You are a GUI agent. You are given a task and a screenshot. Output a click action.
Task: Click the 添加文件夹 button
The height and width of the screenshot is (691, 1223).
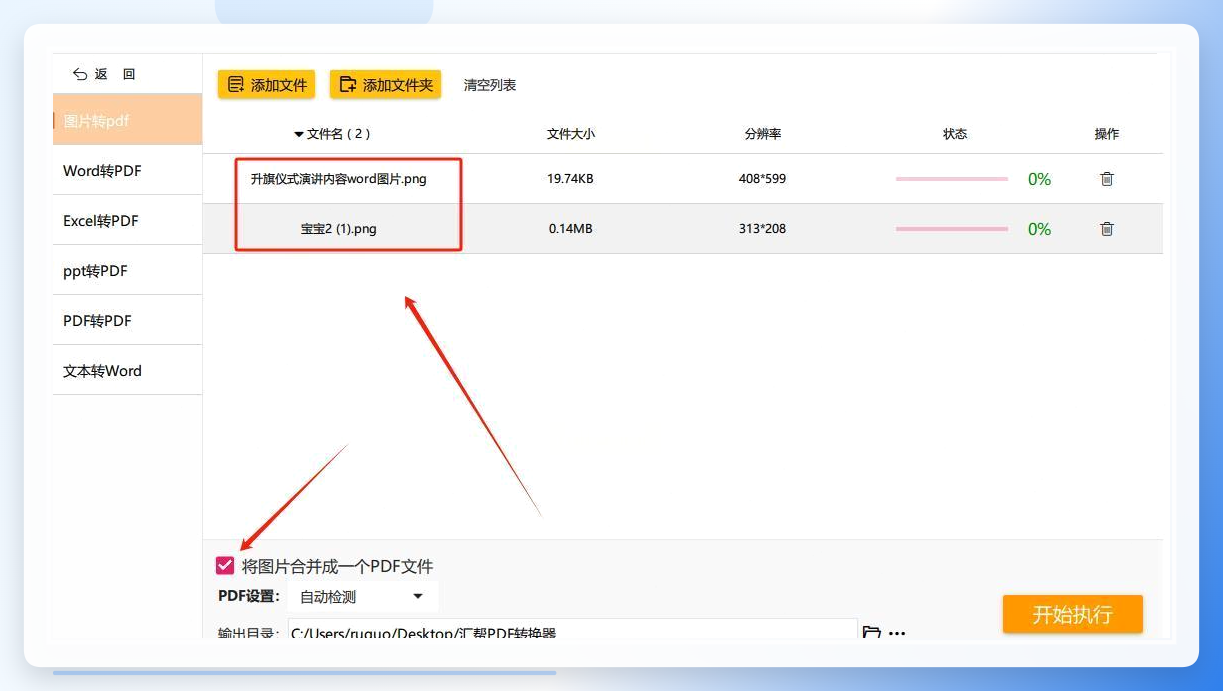(386, 85)
